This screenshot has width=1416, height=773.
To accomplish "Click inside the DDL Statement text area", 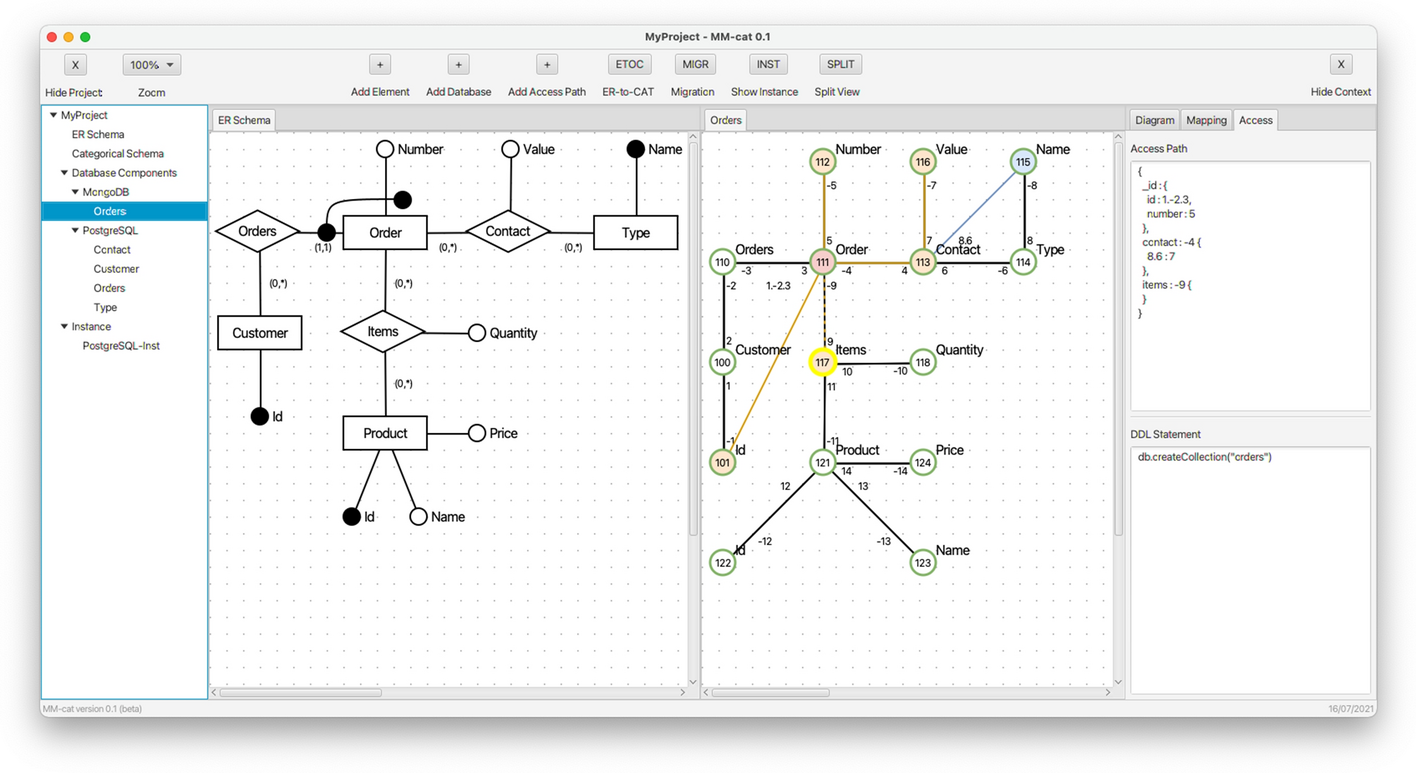I will 1250,570.
